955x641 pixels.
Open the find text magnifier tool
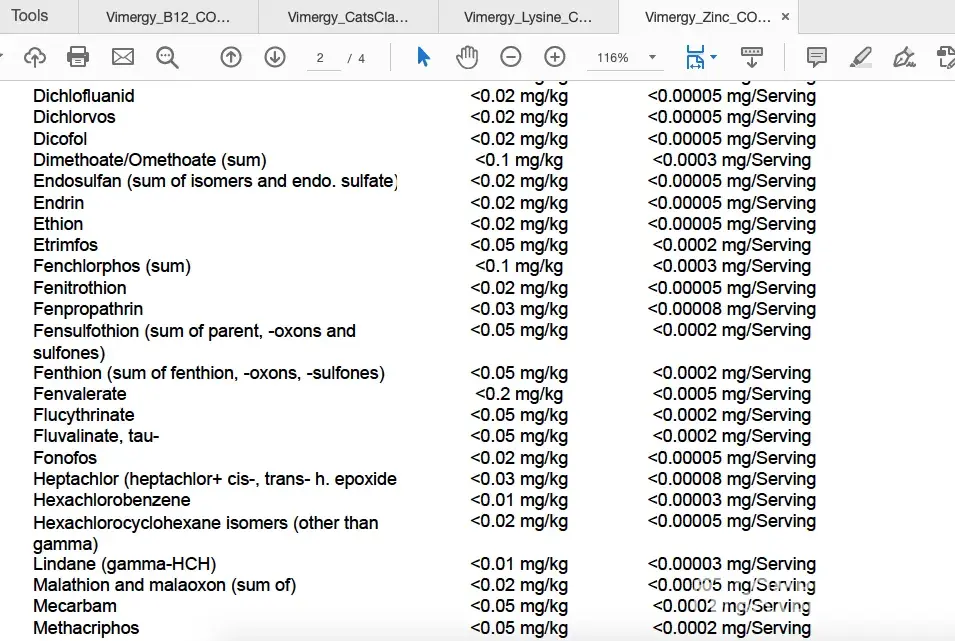pyautogui.click(x=167, y=58)
